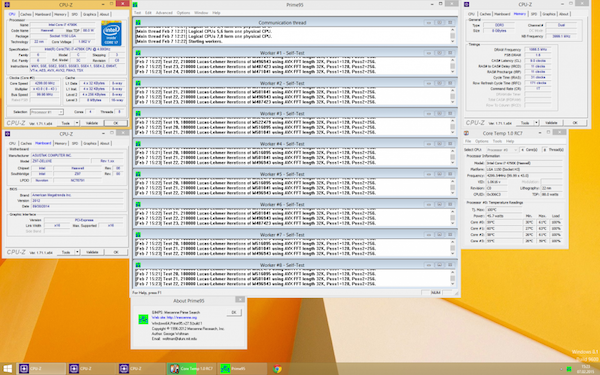Expand Tools dropdown arrow in Mainboard CPU-Z window
This screenshot has height=375, width=600.
point(77,252)
